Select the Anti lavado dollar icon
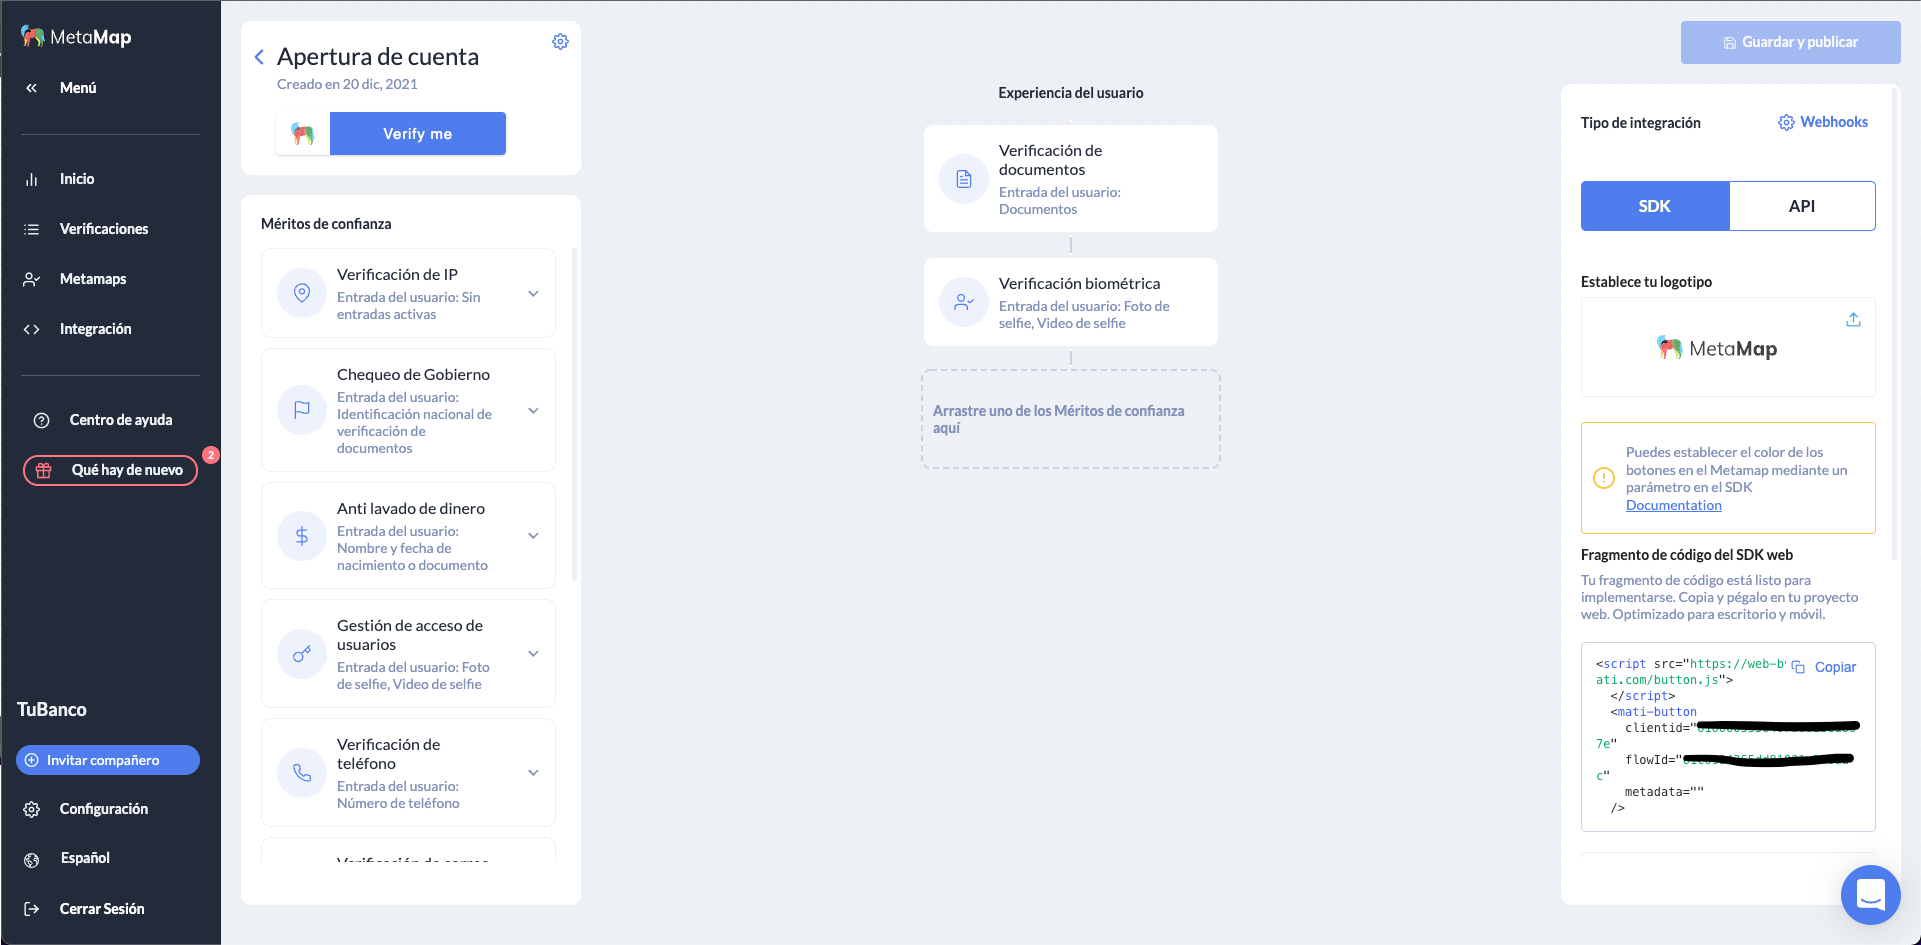 tap(301, 535)
